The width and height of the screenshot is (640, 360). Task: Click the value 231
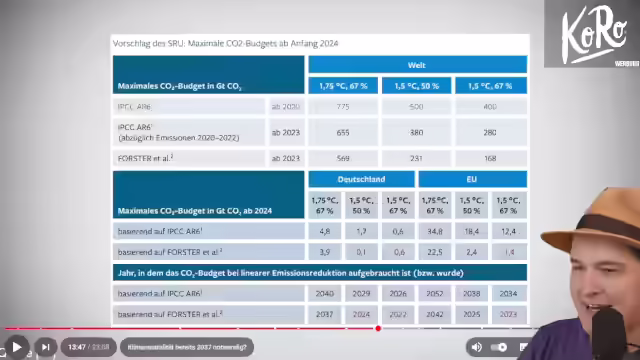tap(416, 158)
